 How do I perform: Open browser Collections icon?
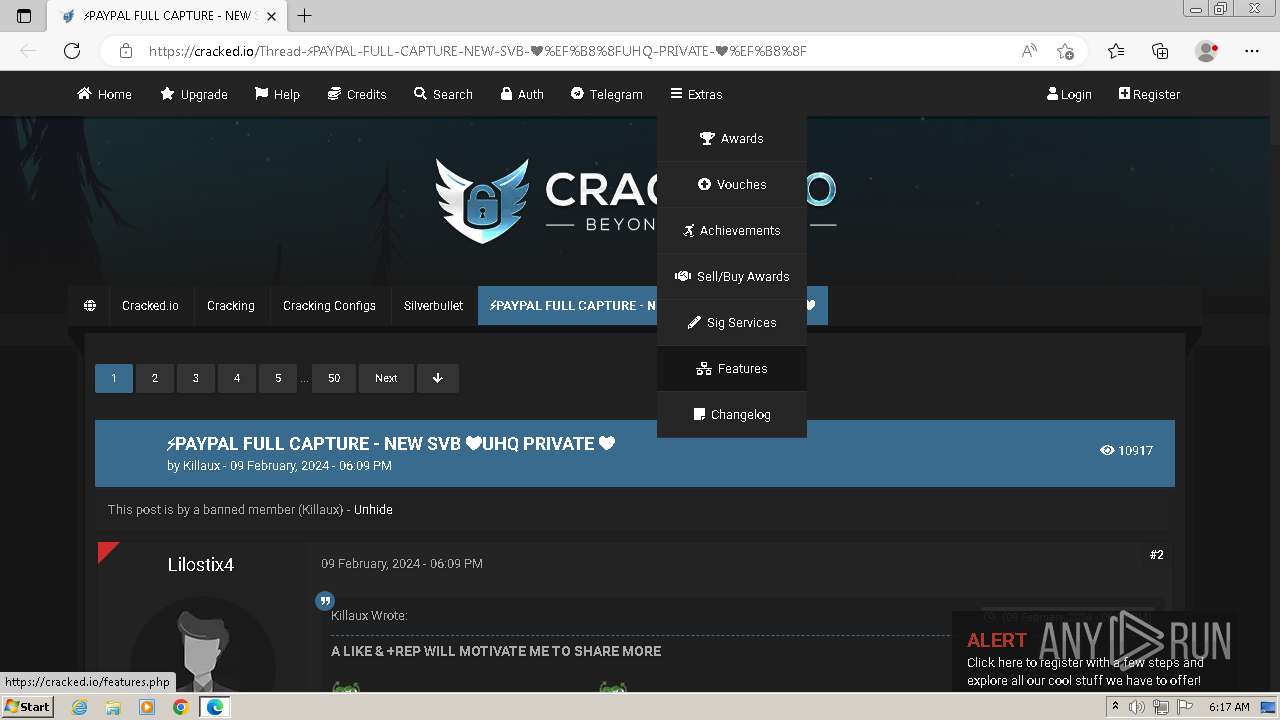(1160, 51)
